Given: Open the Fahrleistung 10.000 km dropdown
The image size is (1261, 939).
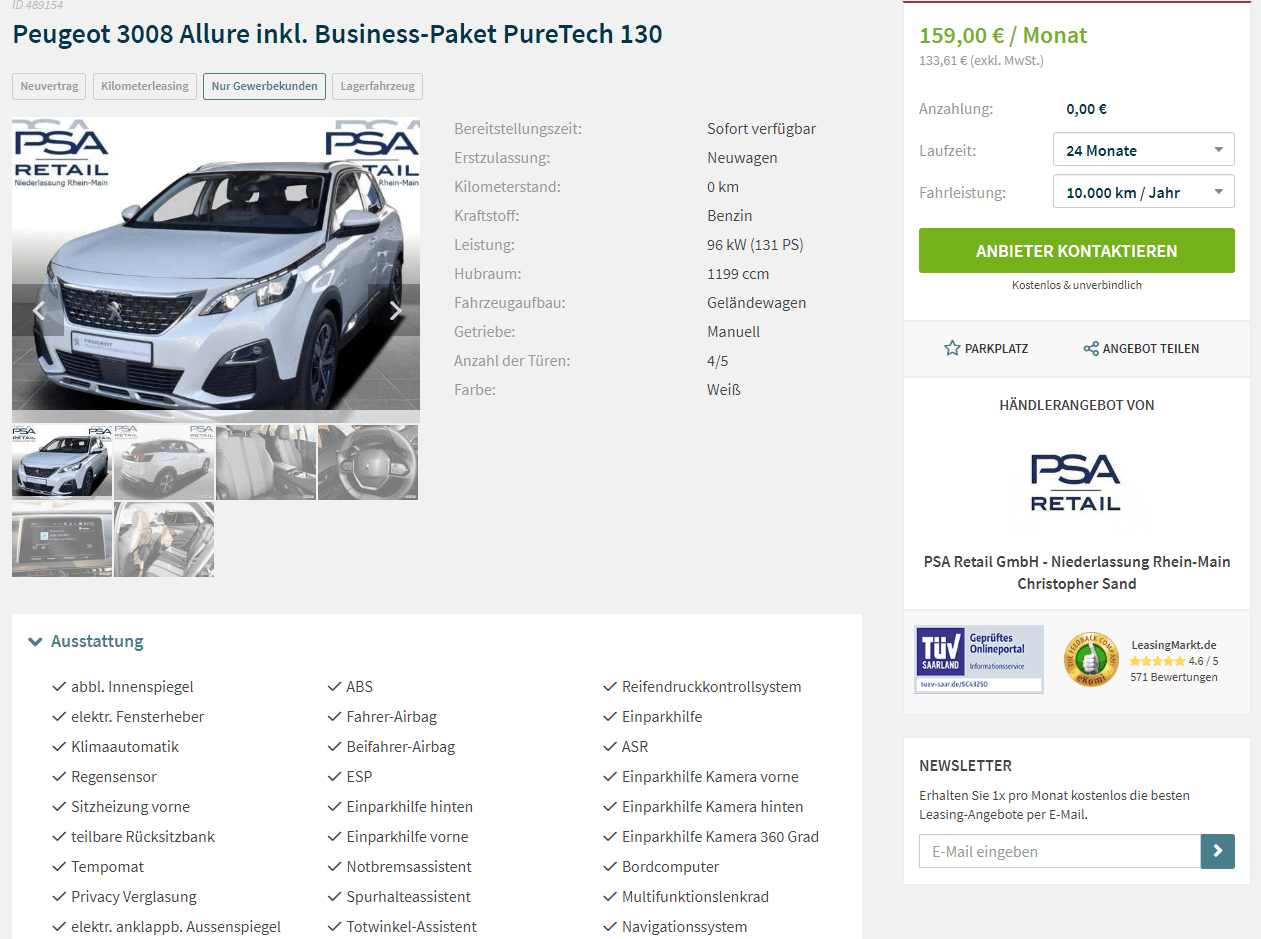Looking at the screenshot, I should 1144,192.
